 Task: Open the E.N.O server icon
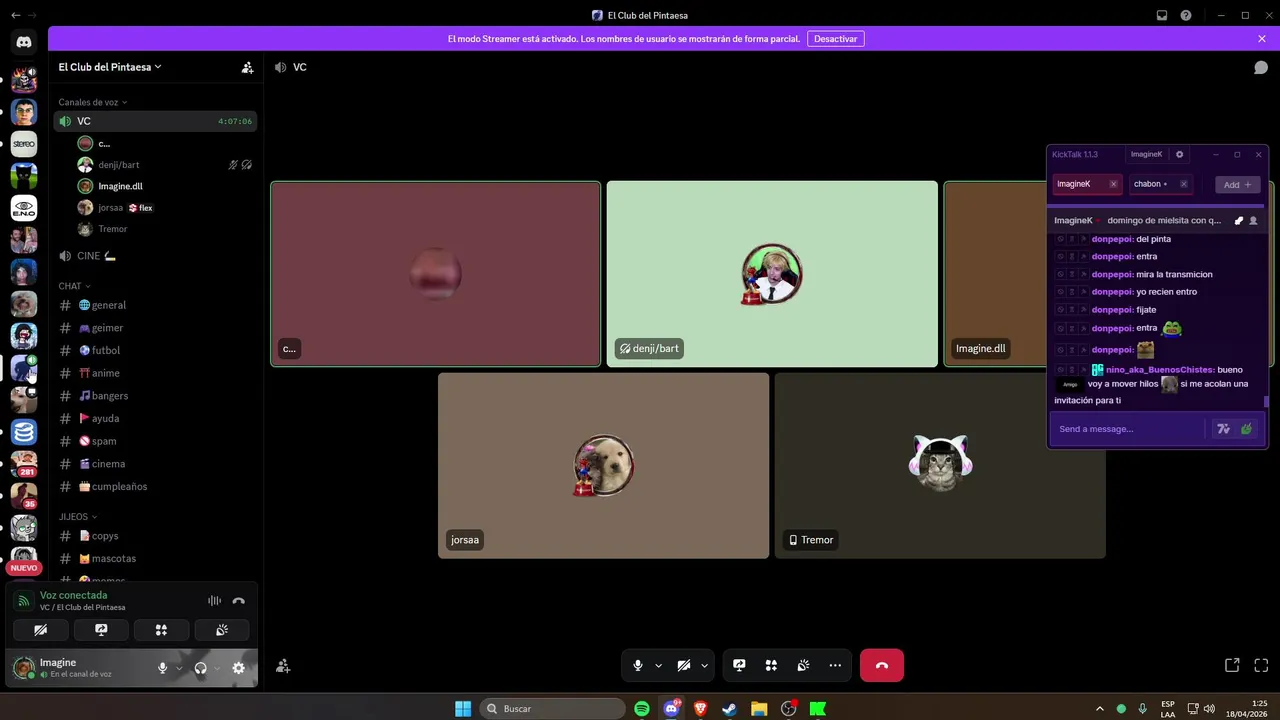click(x=24, y=208)
